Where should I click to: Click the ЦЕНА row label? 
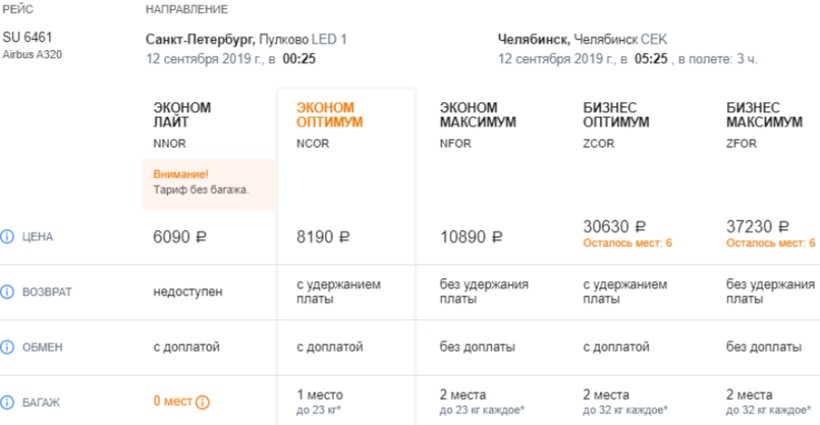click(x=39, y=238)
